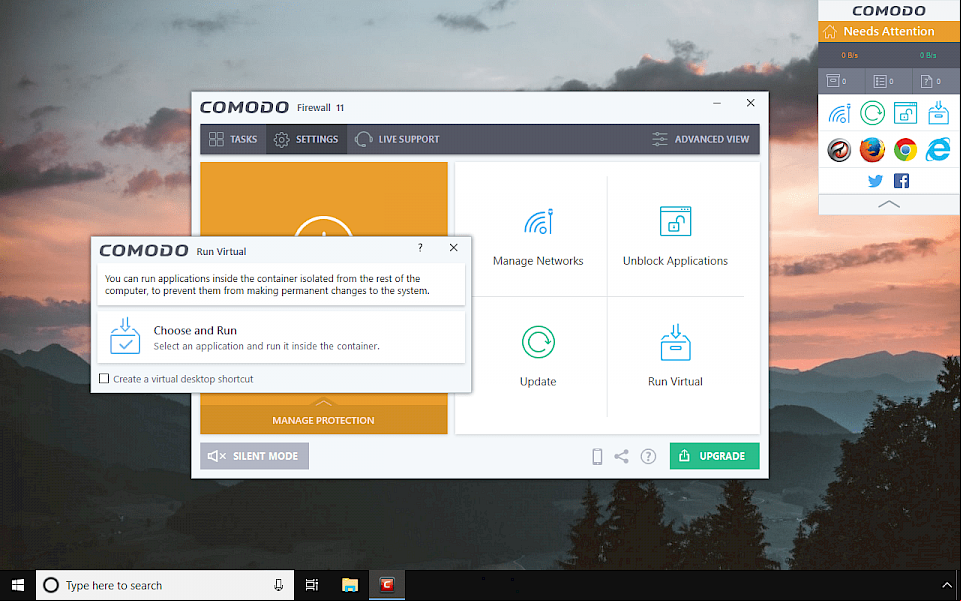
Task: Click the widget Update icon
Action: [x=872, y=113]
